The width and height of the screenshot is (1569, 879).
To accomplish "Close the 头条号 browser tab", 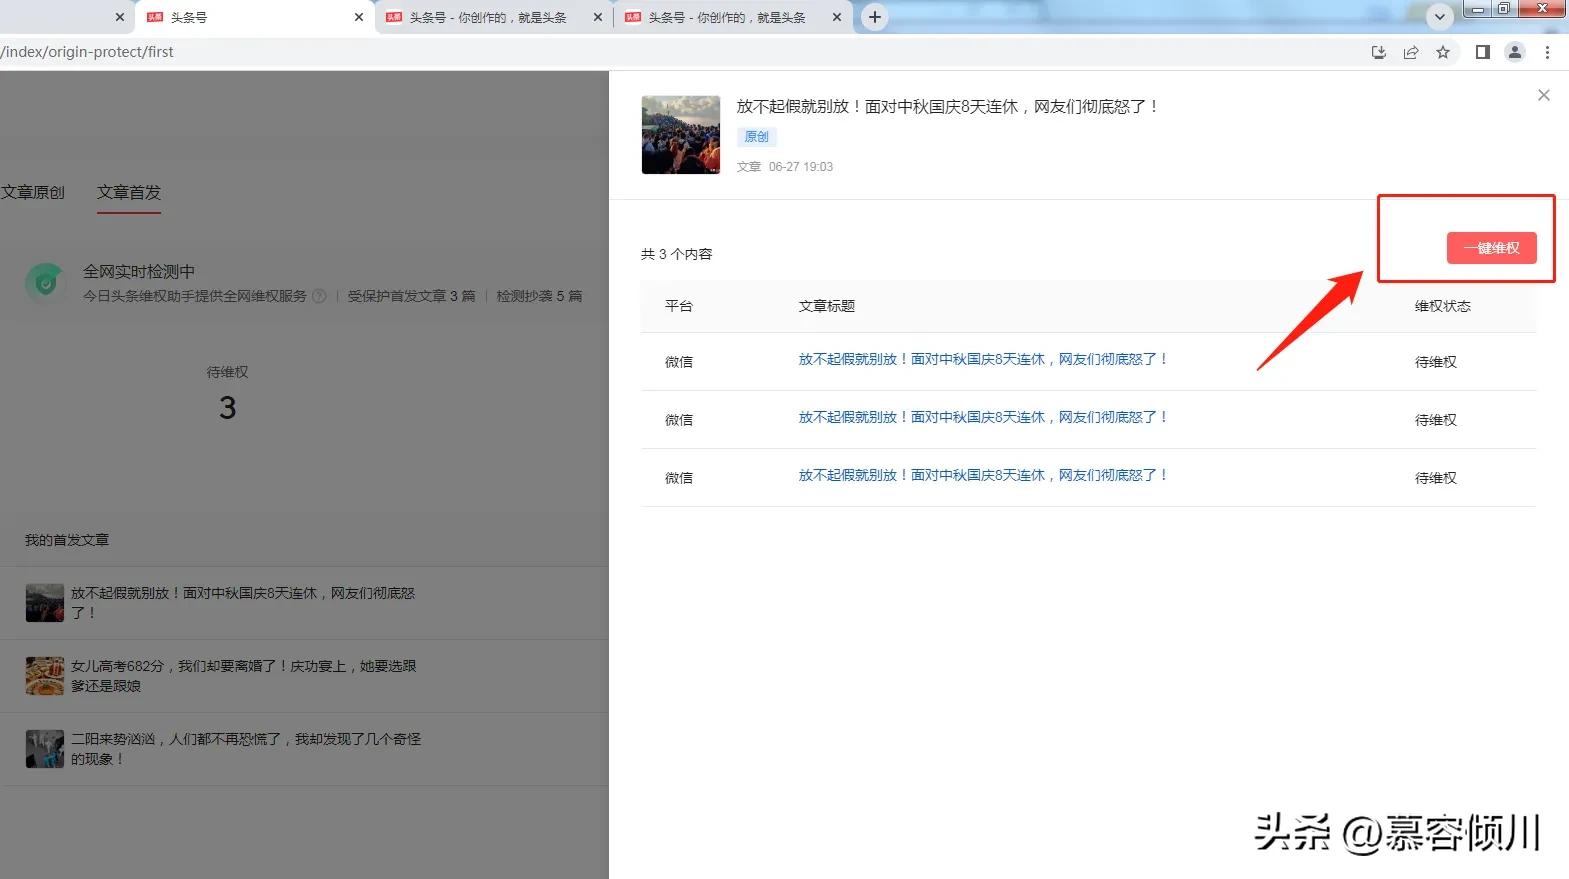I will (359, 17).
